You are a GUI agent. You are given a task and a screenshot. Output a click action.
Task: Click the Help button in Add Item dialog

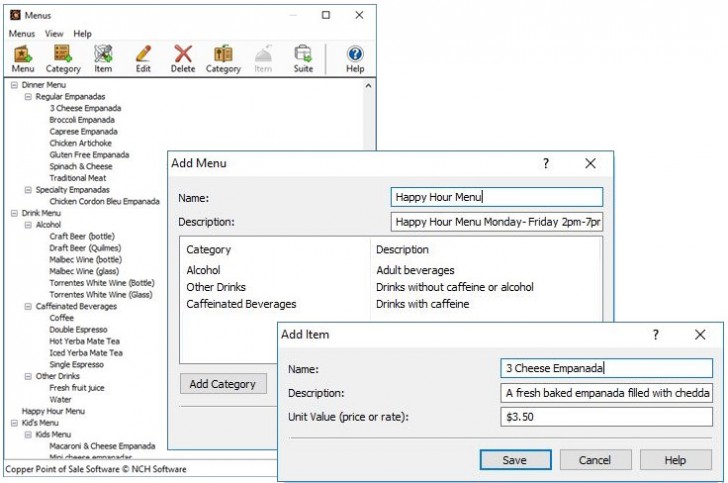click(676, 460)
